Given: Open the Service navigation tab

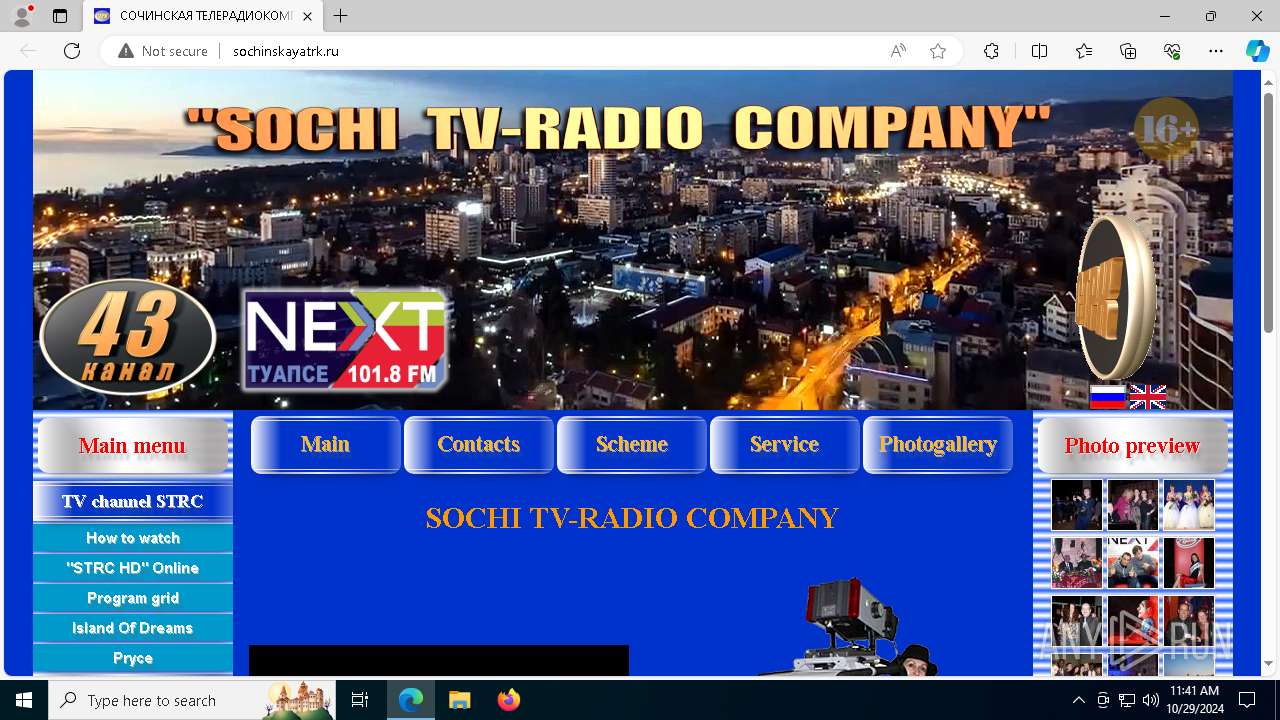Looking at the screenshot, I should (784, 444).
